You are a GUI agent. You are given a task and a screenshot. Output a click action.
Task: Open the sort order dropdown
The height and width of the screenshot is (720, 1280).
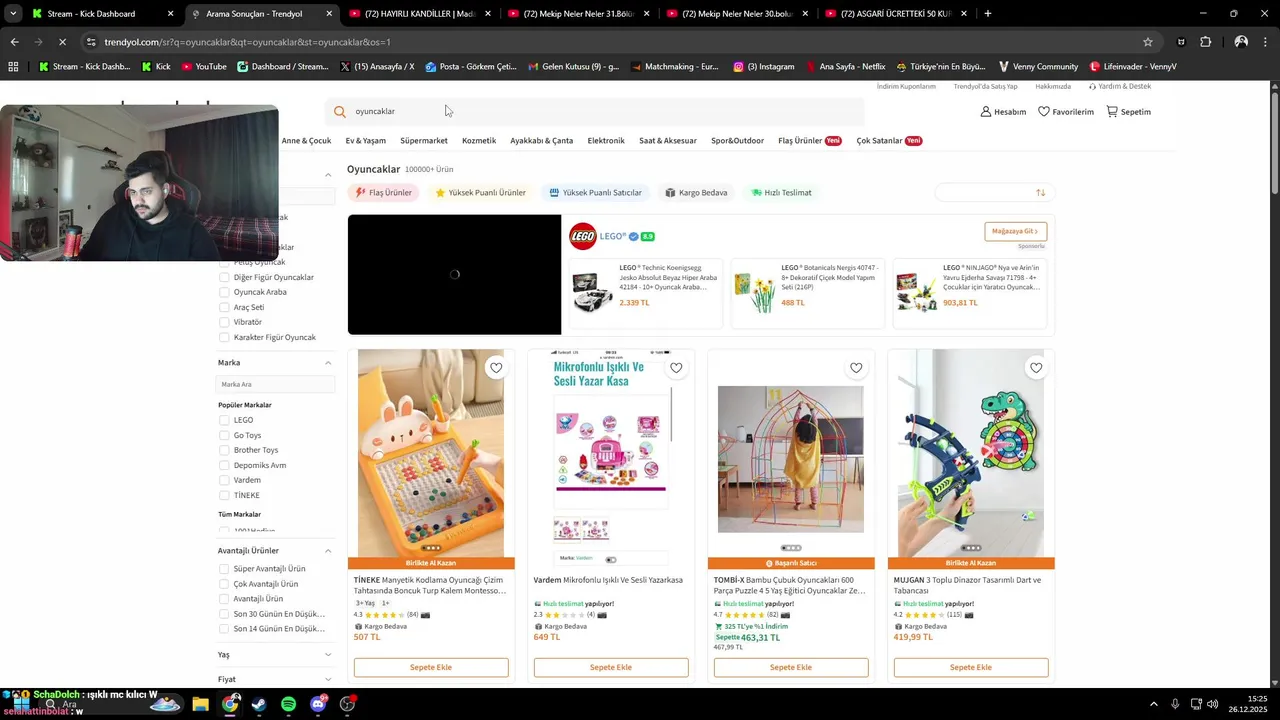[994, 193]
